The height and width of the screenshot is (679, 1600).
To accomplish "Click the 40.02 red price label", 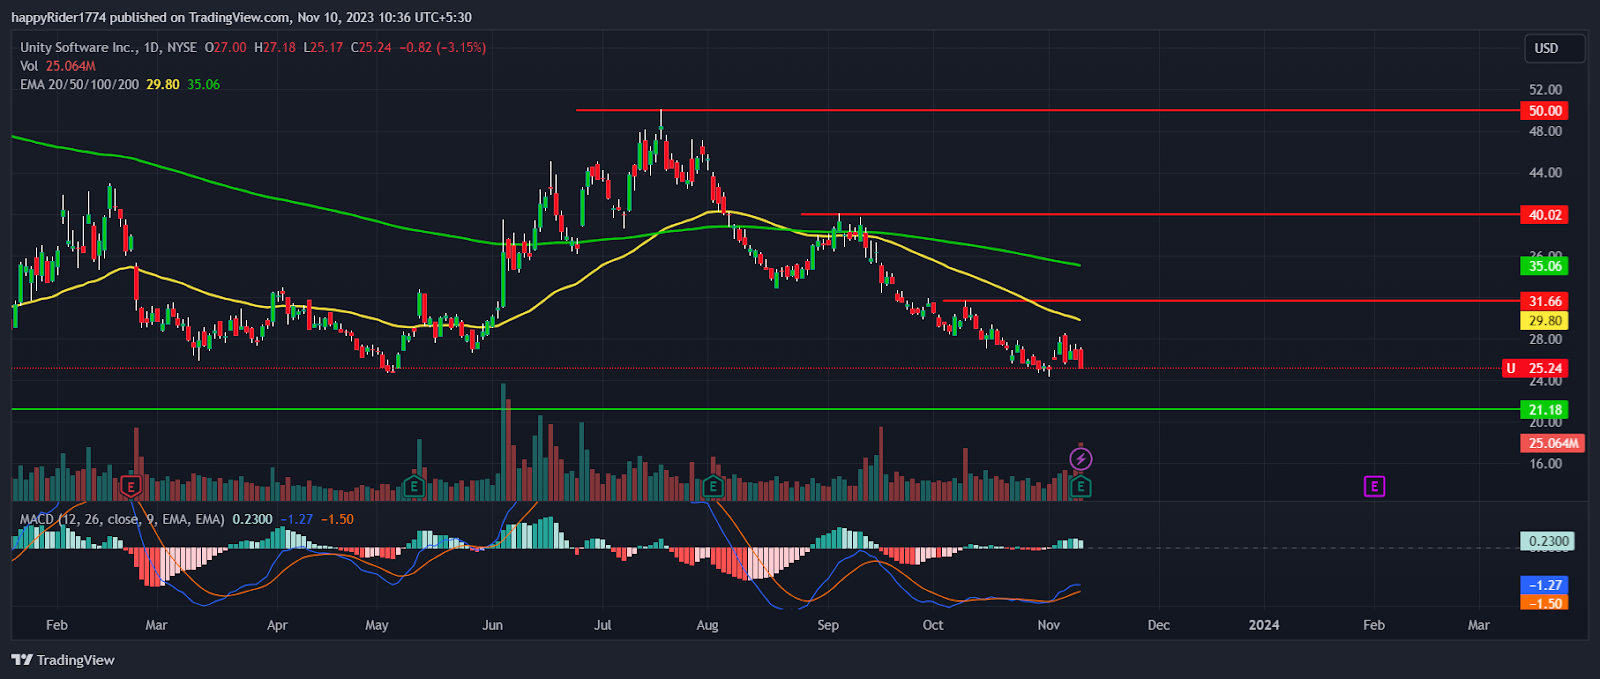I will click(1544, 215).
